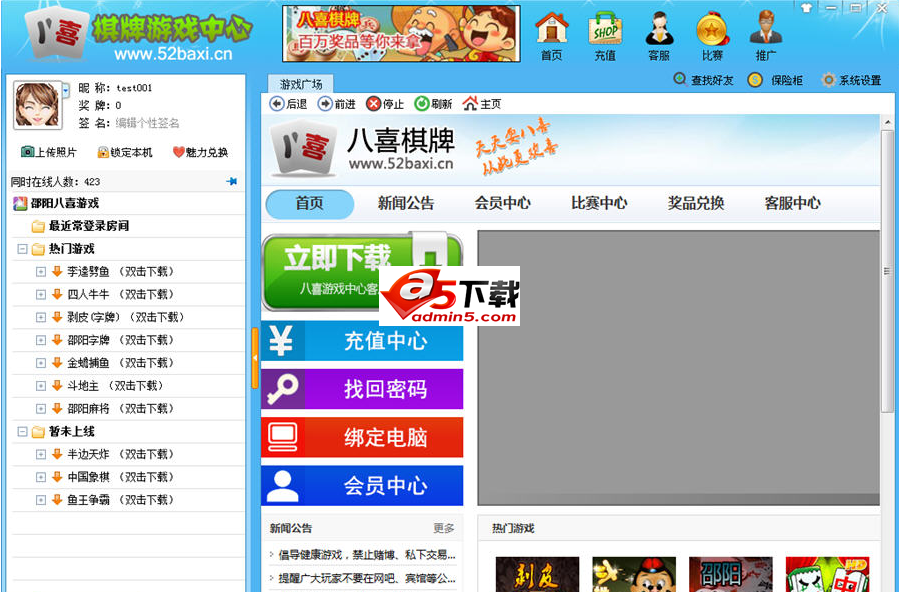This screenshot has height=592, width=899.
Task: Click the 前进 forward button
Action: coord(337,104)
